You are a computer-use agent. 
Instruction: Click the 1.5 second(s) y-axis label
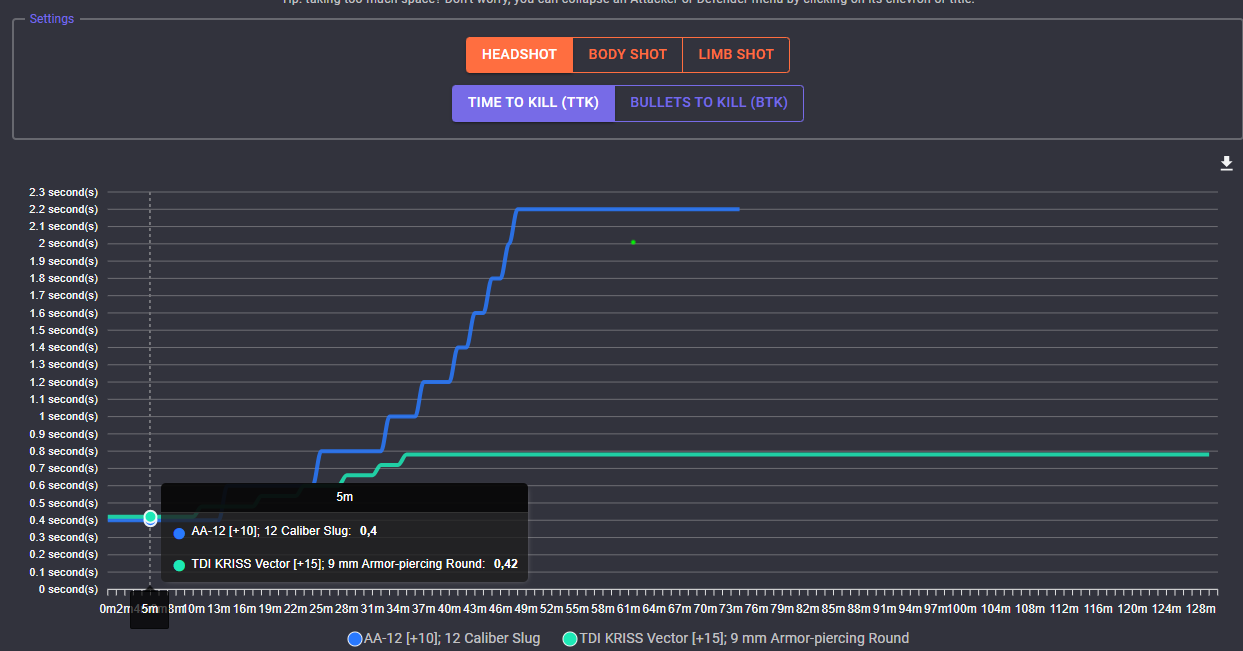[62, 330]
